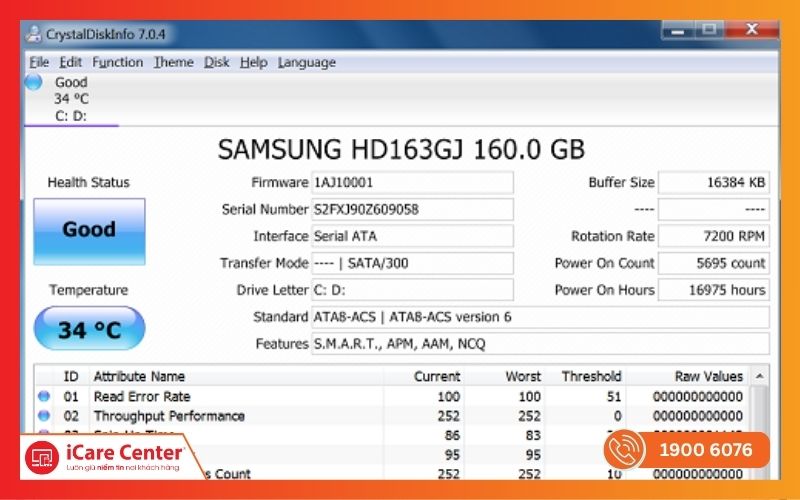The width and height of the screenshot is (800, 500).
Task: Click the Transfer Mode field SATA/300
Action: point(412,263)
